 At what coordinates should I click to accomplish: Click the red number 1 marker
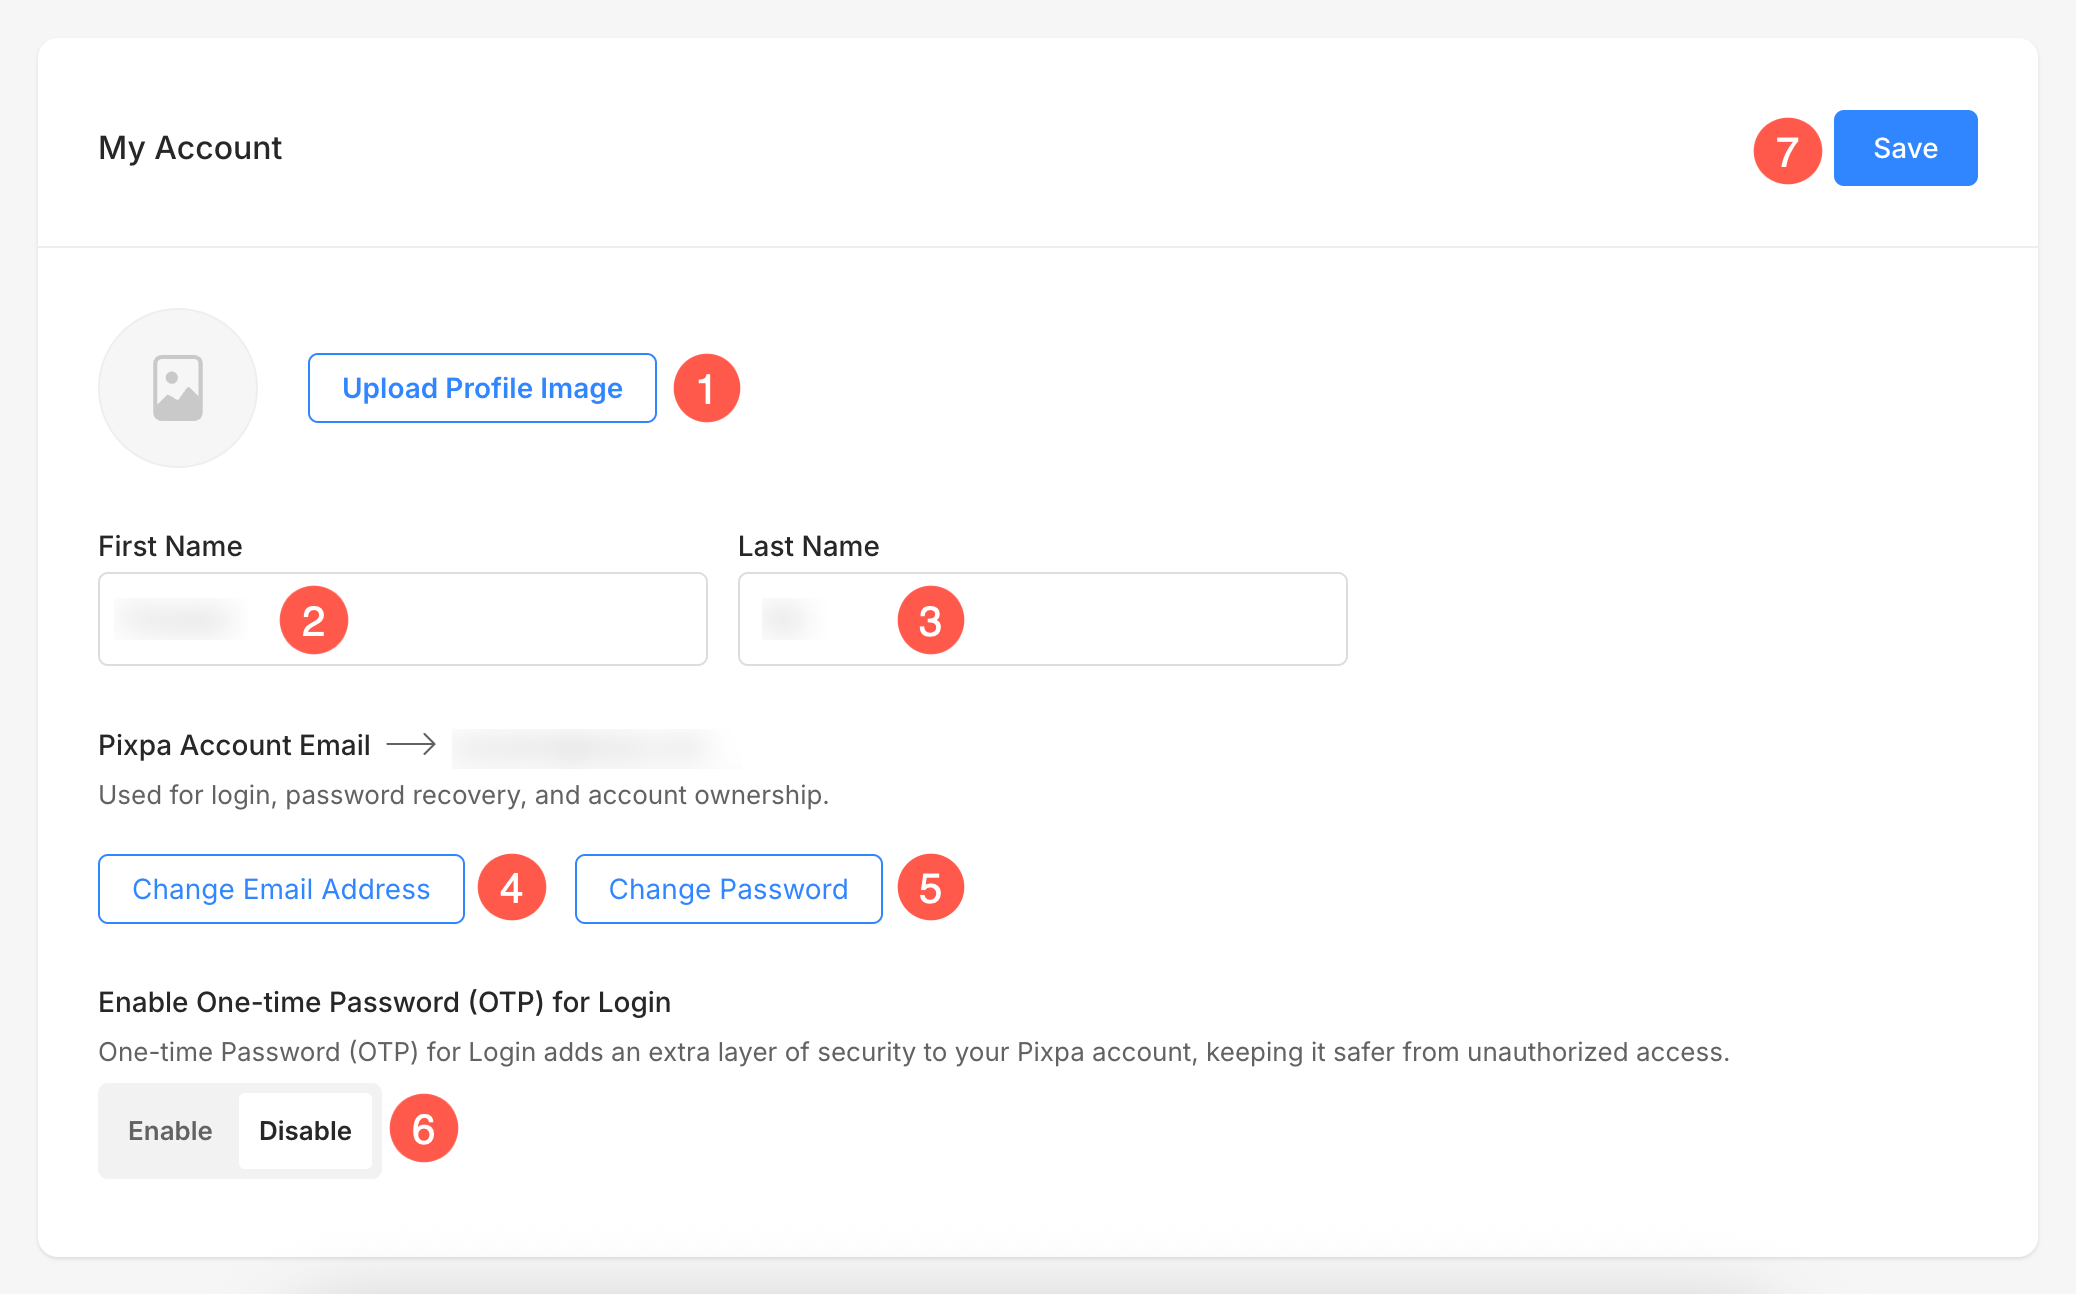tap(706, 388)
